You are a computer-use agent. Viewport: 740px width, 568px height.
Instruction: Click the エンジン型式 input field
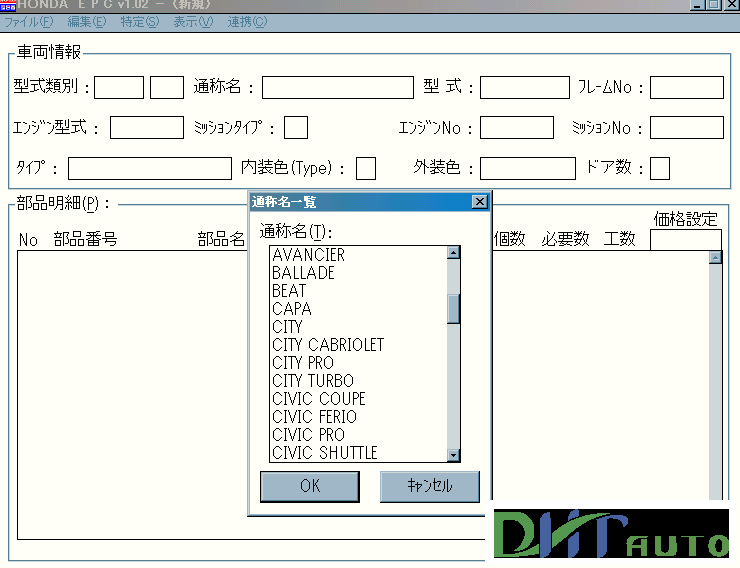click(147, 127)
